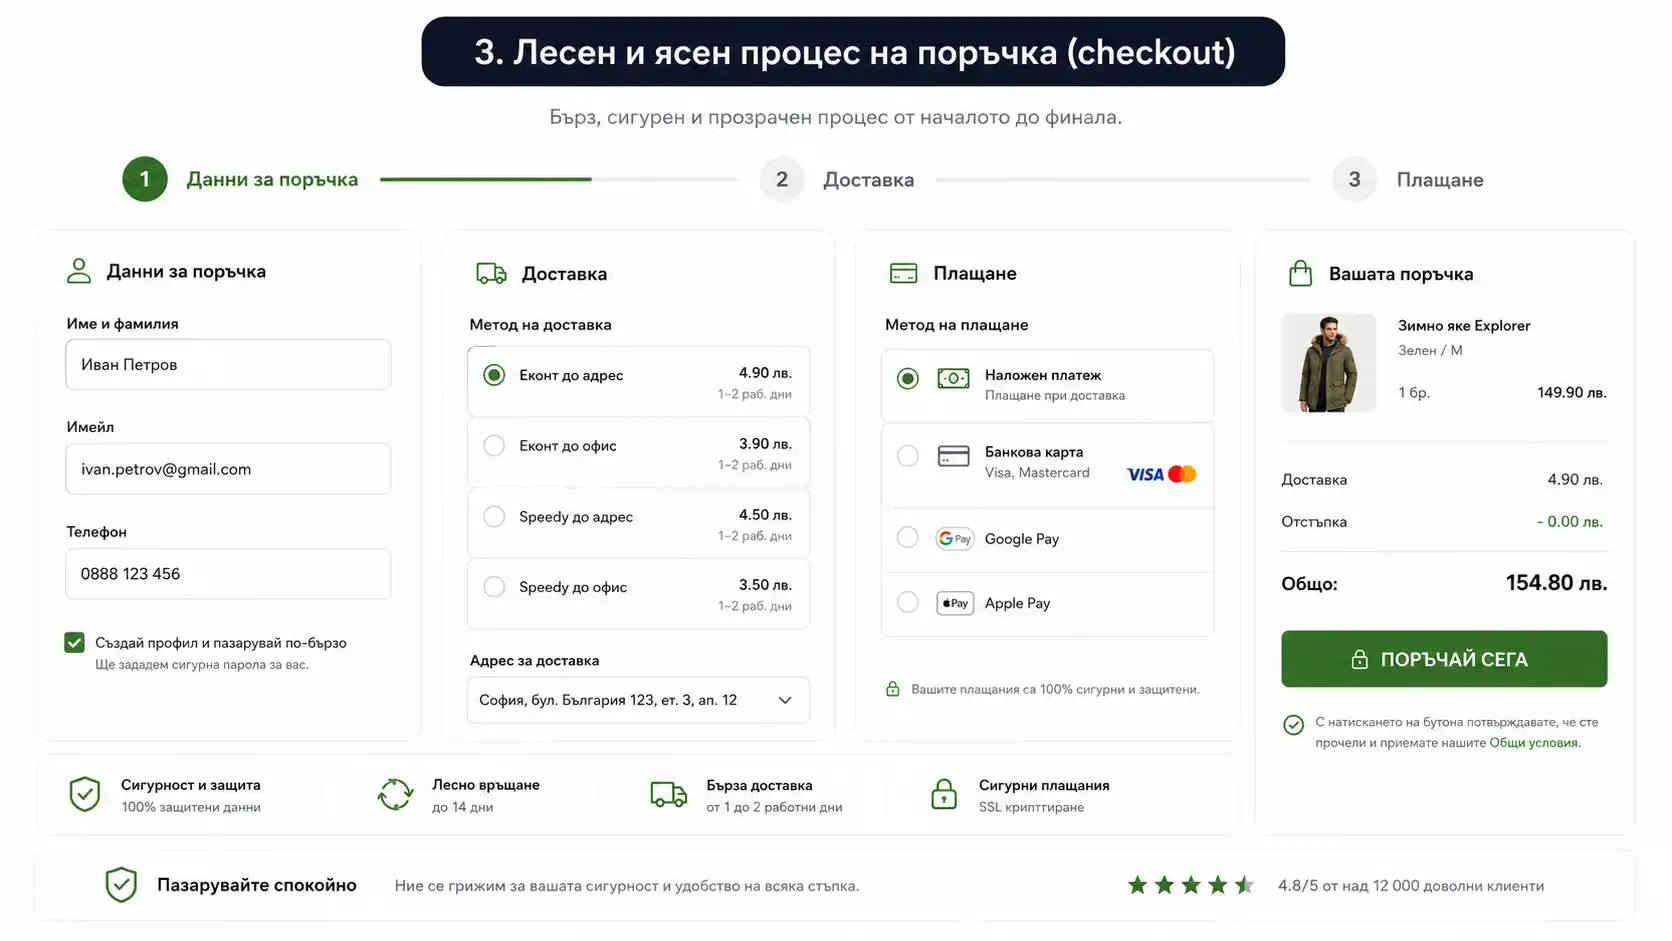The image size is (1672, 941).
Task: Click progress bar between steps 1 and 2
Action: point(559,179)
